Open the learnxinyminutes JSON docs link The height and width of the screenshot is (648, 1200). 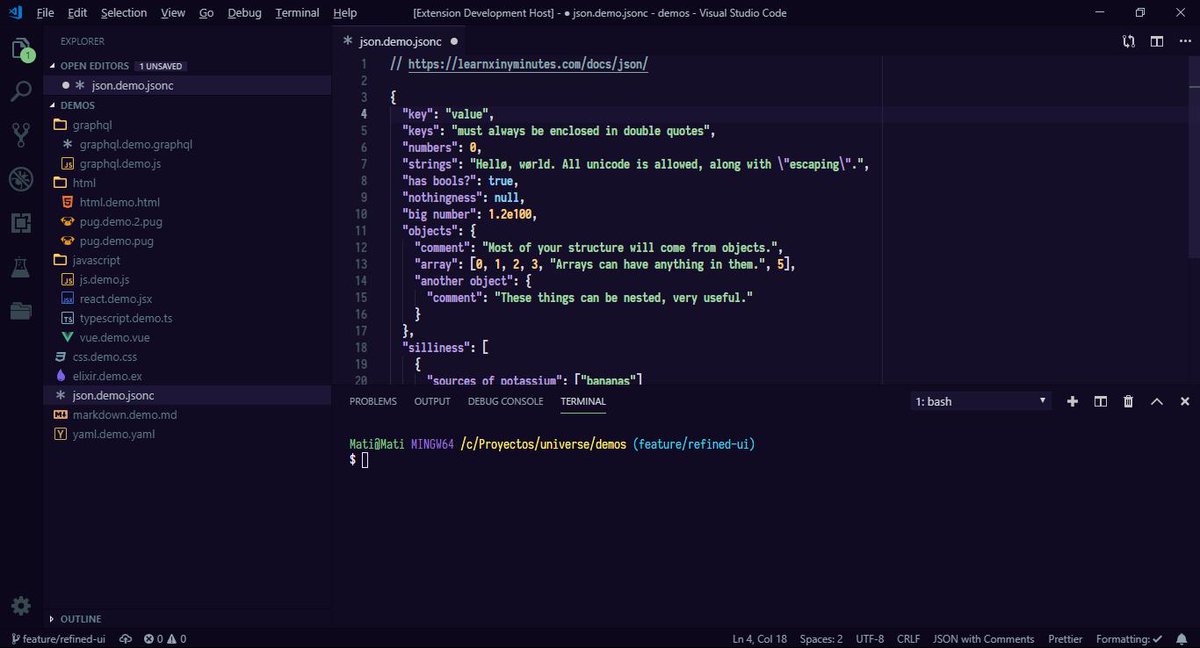tap(526, 63)
